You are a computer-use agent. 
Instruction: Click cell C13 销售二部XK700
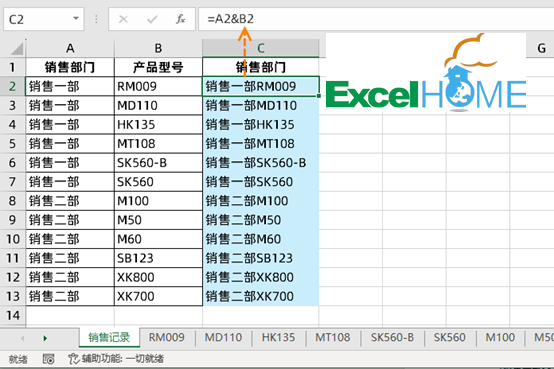click(x=261, y=296)
